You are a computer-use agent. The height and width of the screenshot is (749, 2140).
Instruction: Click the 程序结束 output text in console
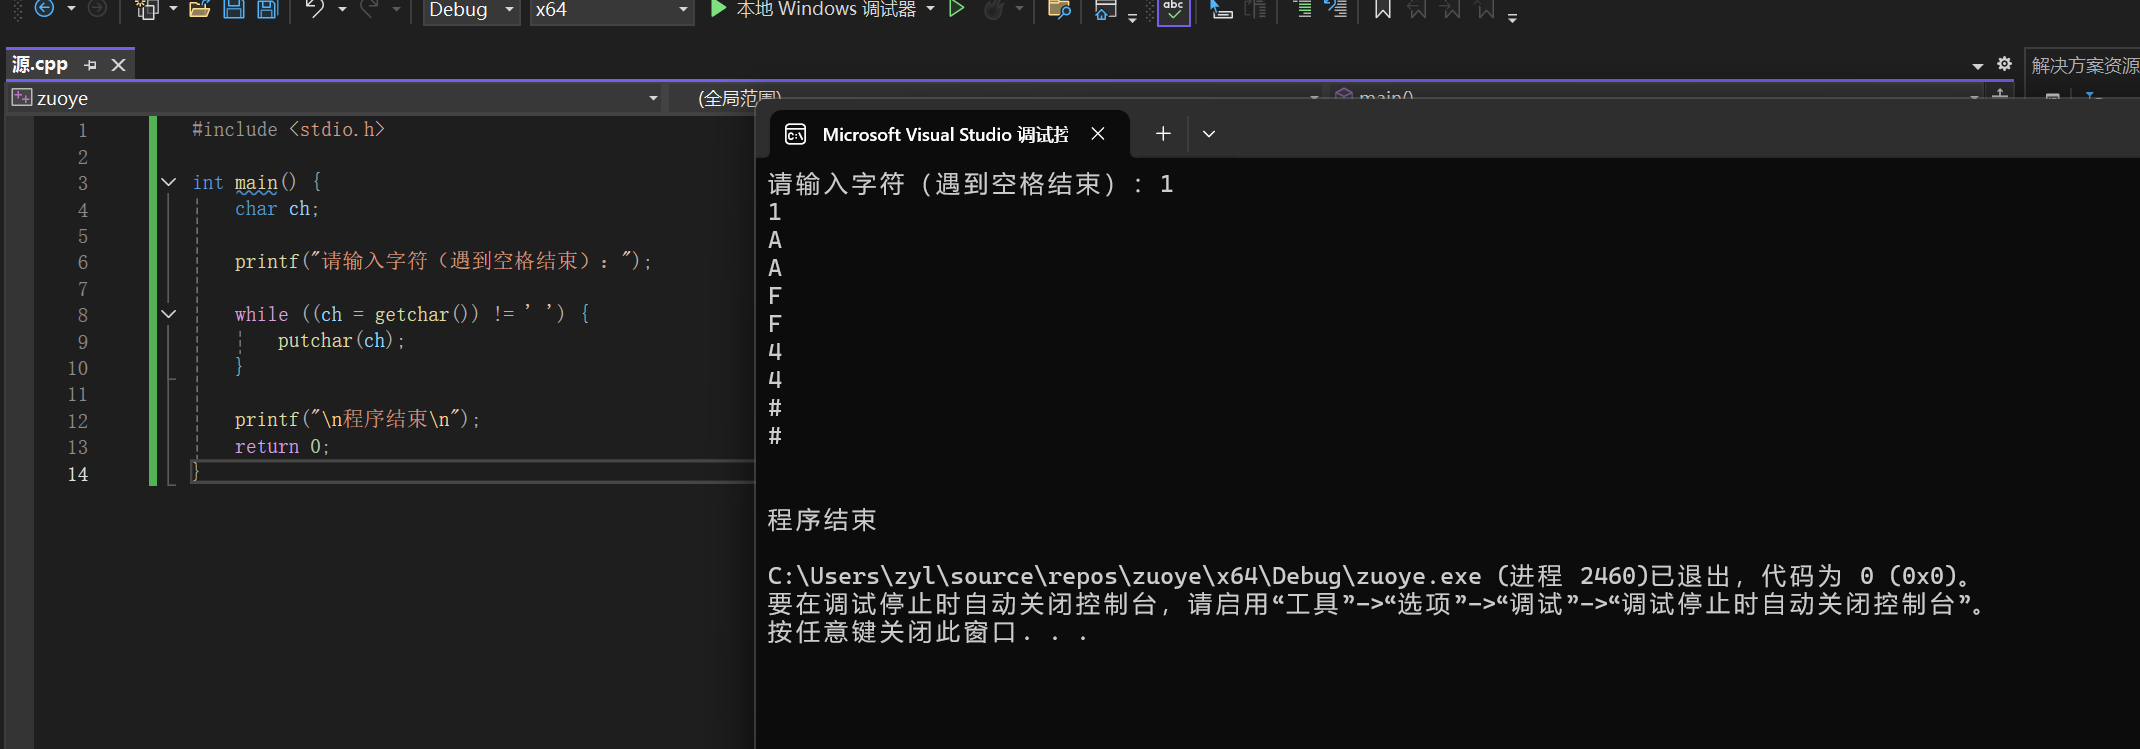(822, 520)
